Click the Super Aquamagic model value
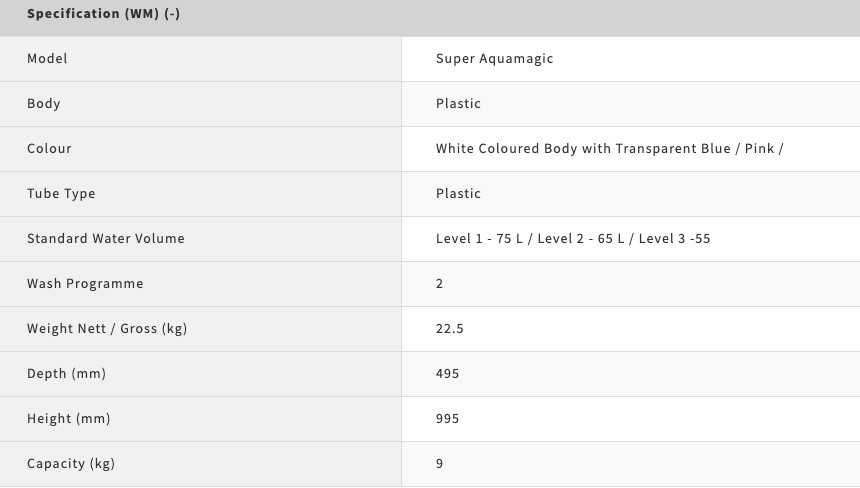Screen dimensions: 860x488 (494, 59)
